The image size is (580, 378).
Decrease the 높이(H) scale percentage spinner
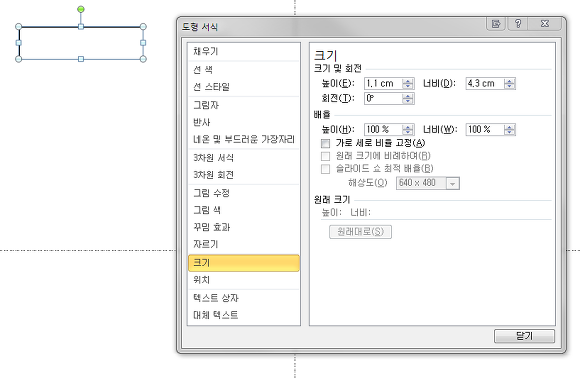[x=408, y=132]
